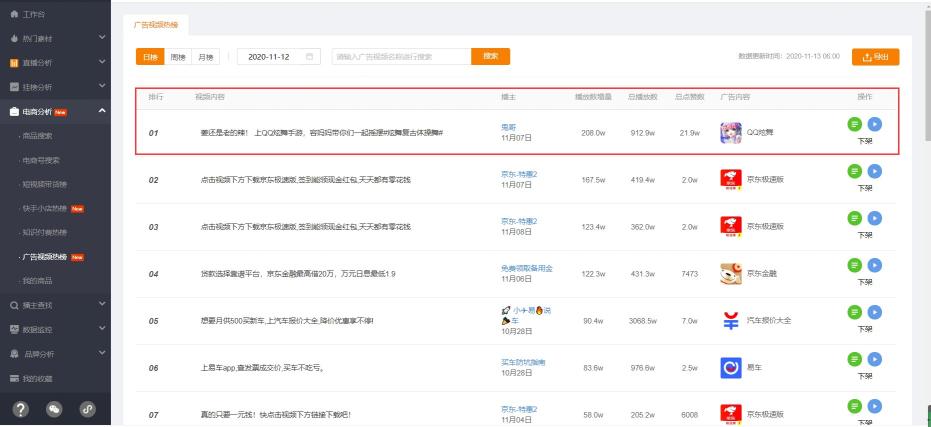Open the green details icon in row 06
Image resolution: width=931 pixels, height=427 pixels.
point(854,359)
